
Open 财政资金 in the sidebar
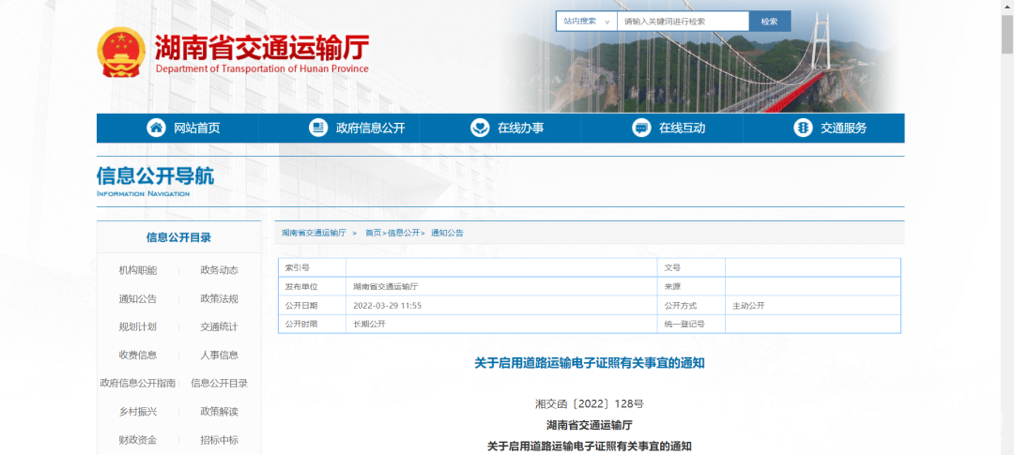pos(138,440)
